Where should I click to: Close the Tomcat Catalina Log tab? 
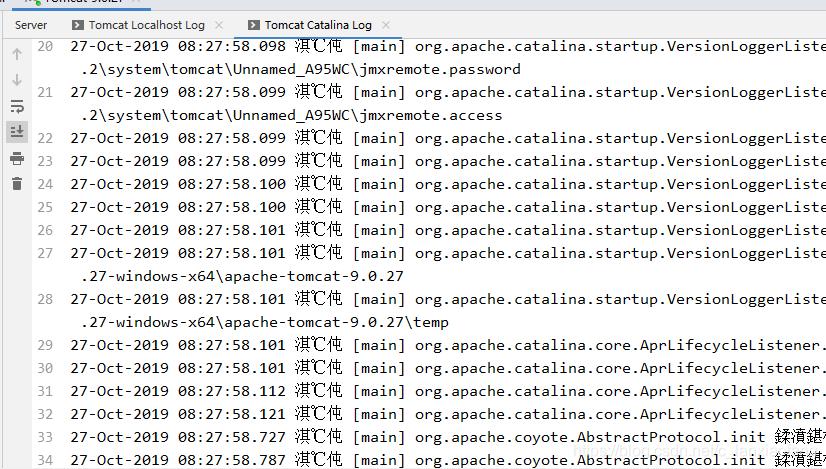(386, 25)
